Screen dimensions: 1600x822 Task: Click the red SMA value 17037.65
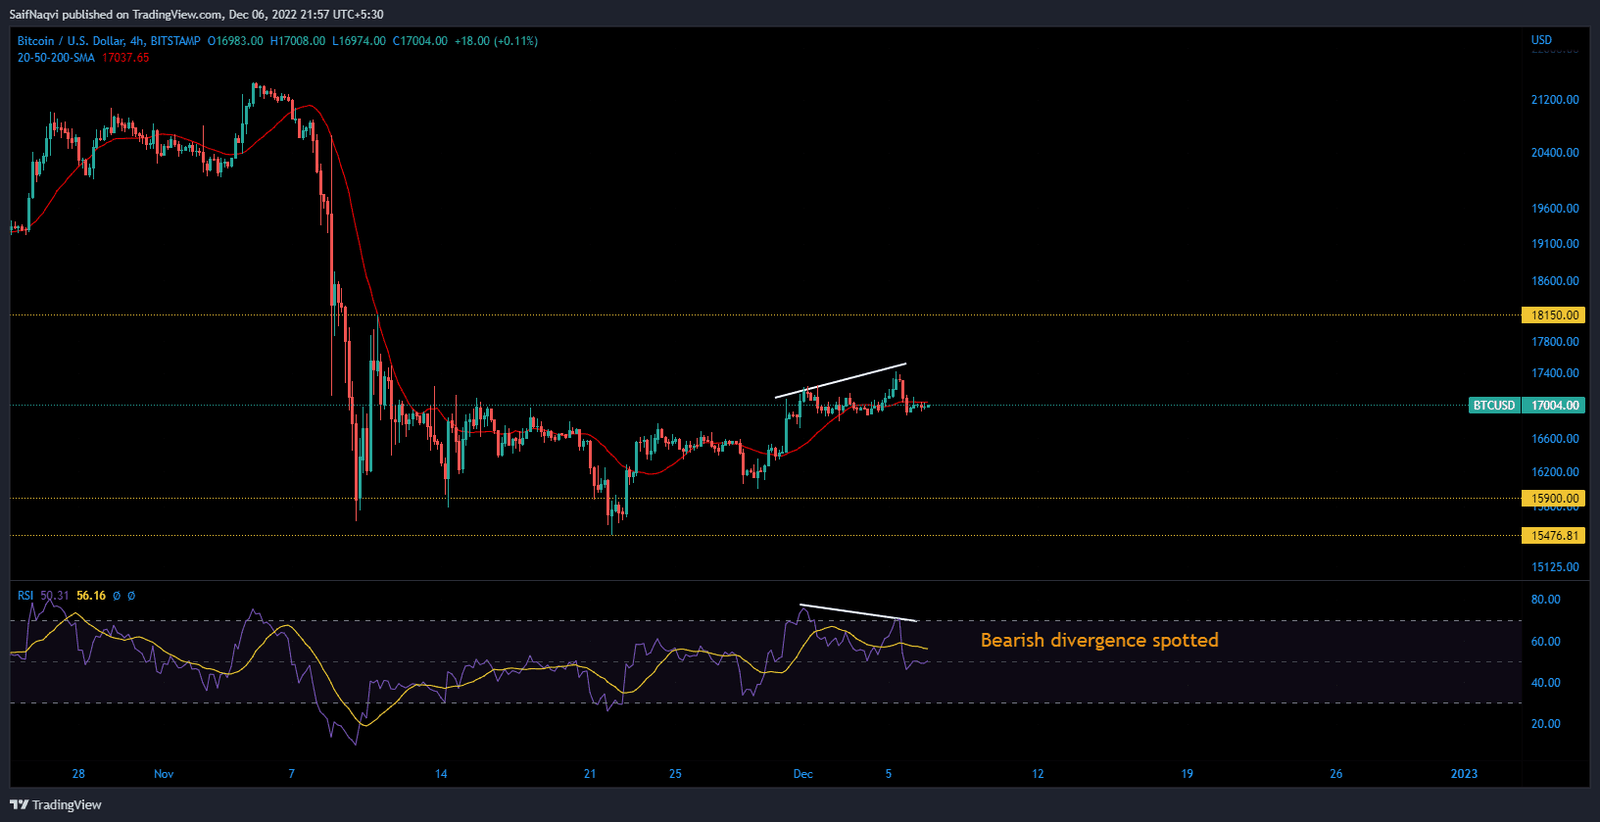[125, 58]
